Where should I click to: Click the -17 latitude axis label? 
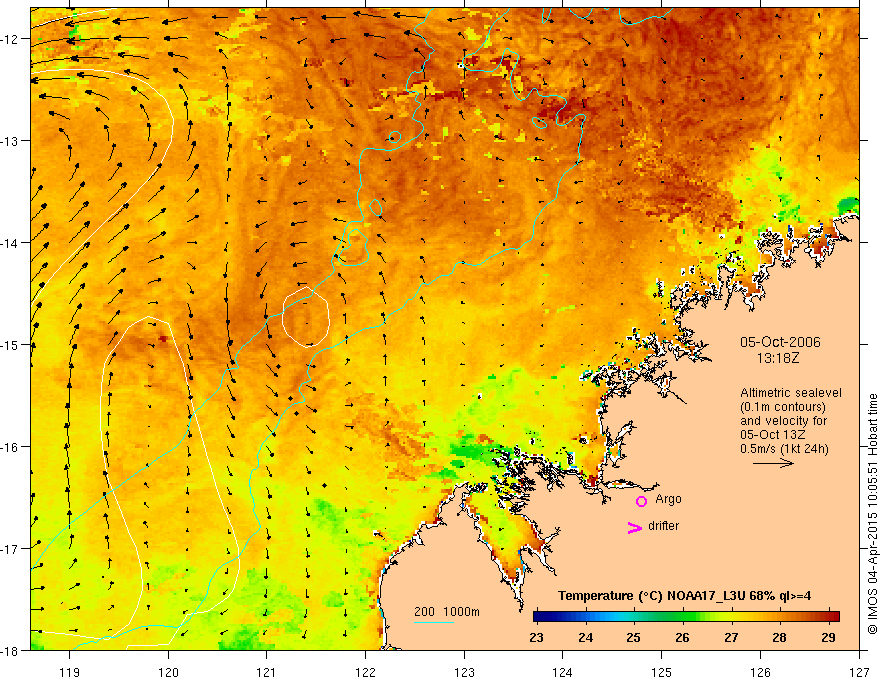[x=11, y=548]
